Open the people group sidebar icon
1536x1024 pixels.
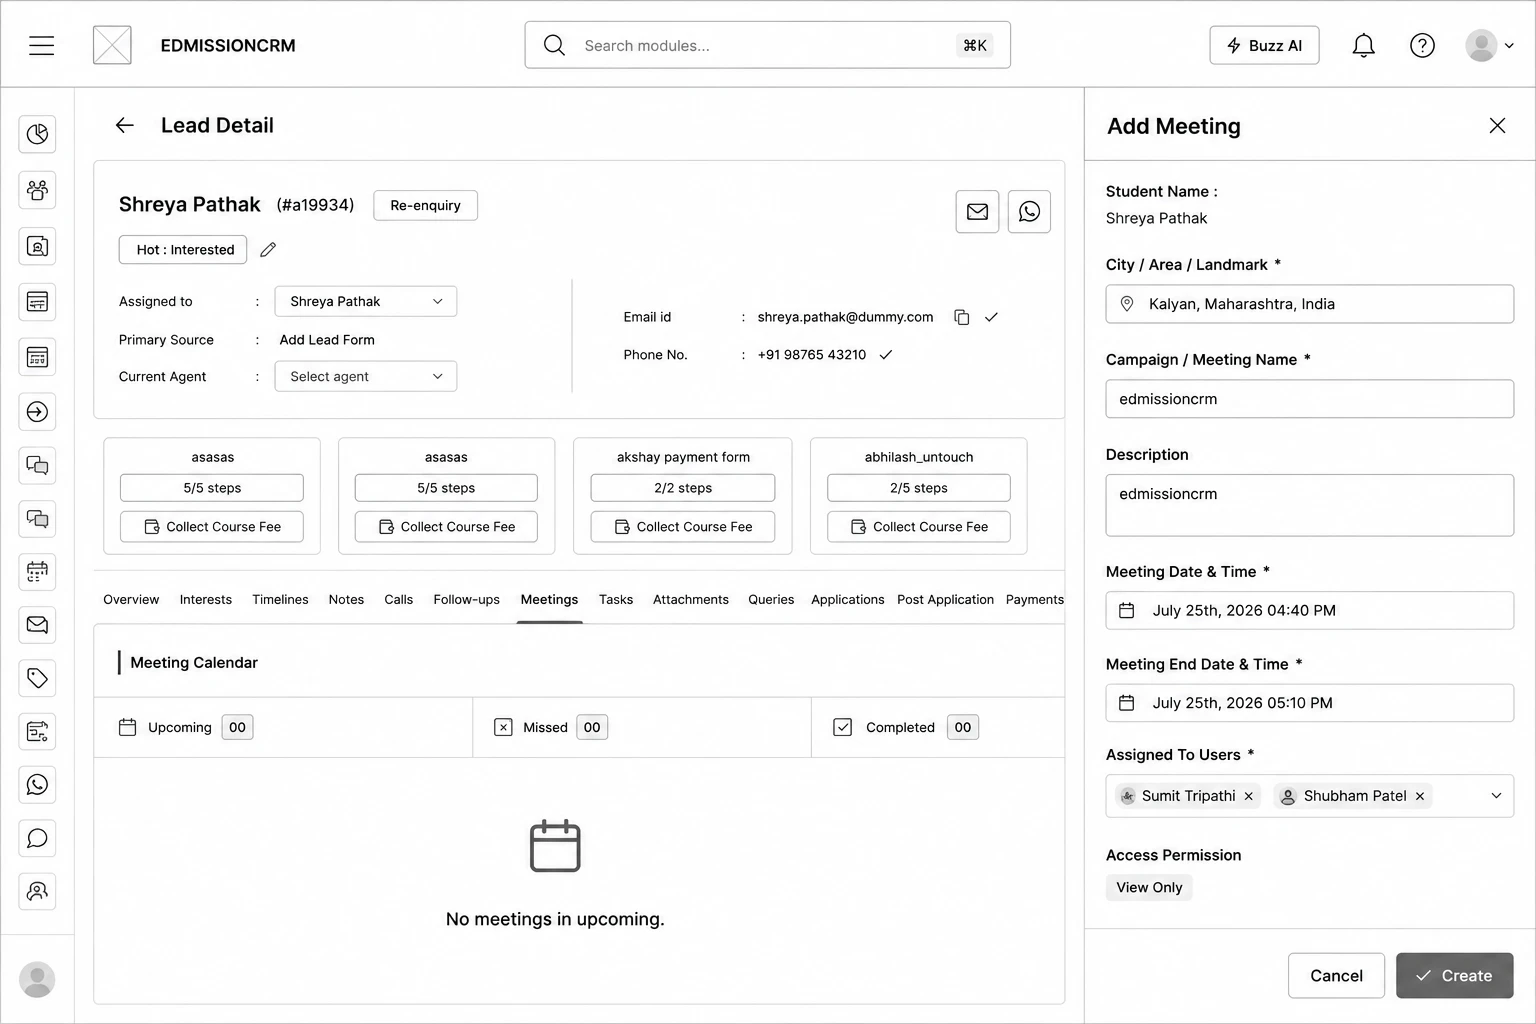(37, 190)
